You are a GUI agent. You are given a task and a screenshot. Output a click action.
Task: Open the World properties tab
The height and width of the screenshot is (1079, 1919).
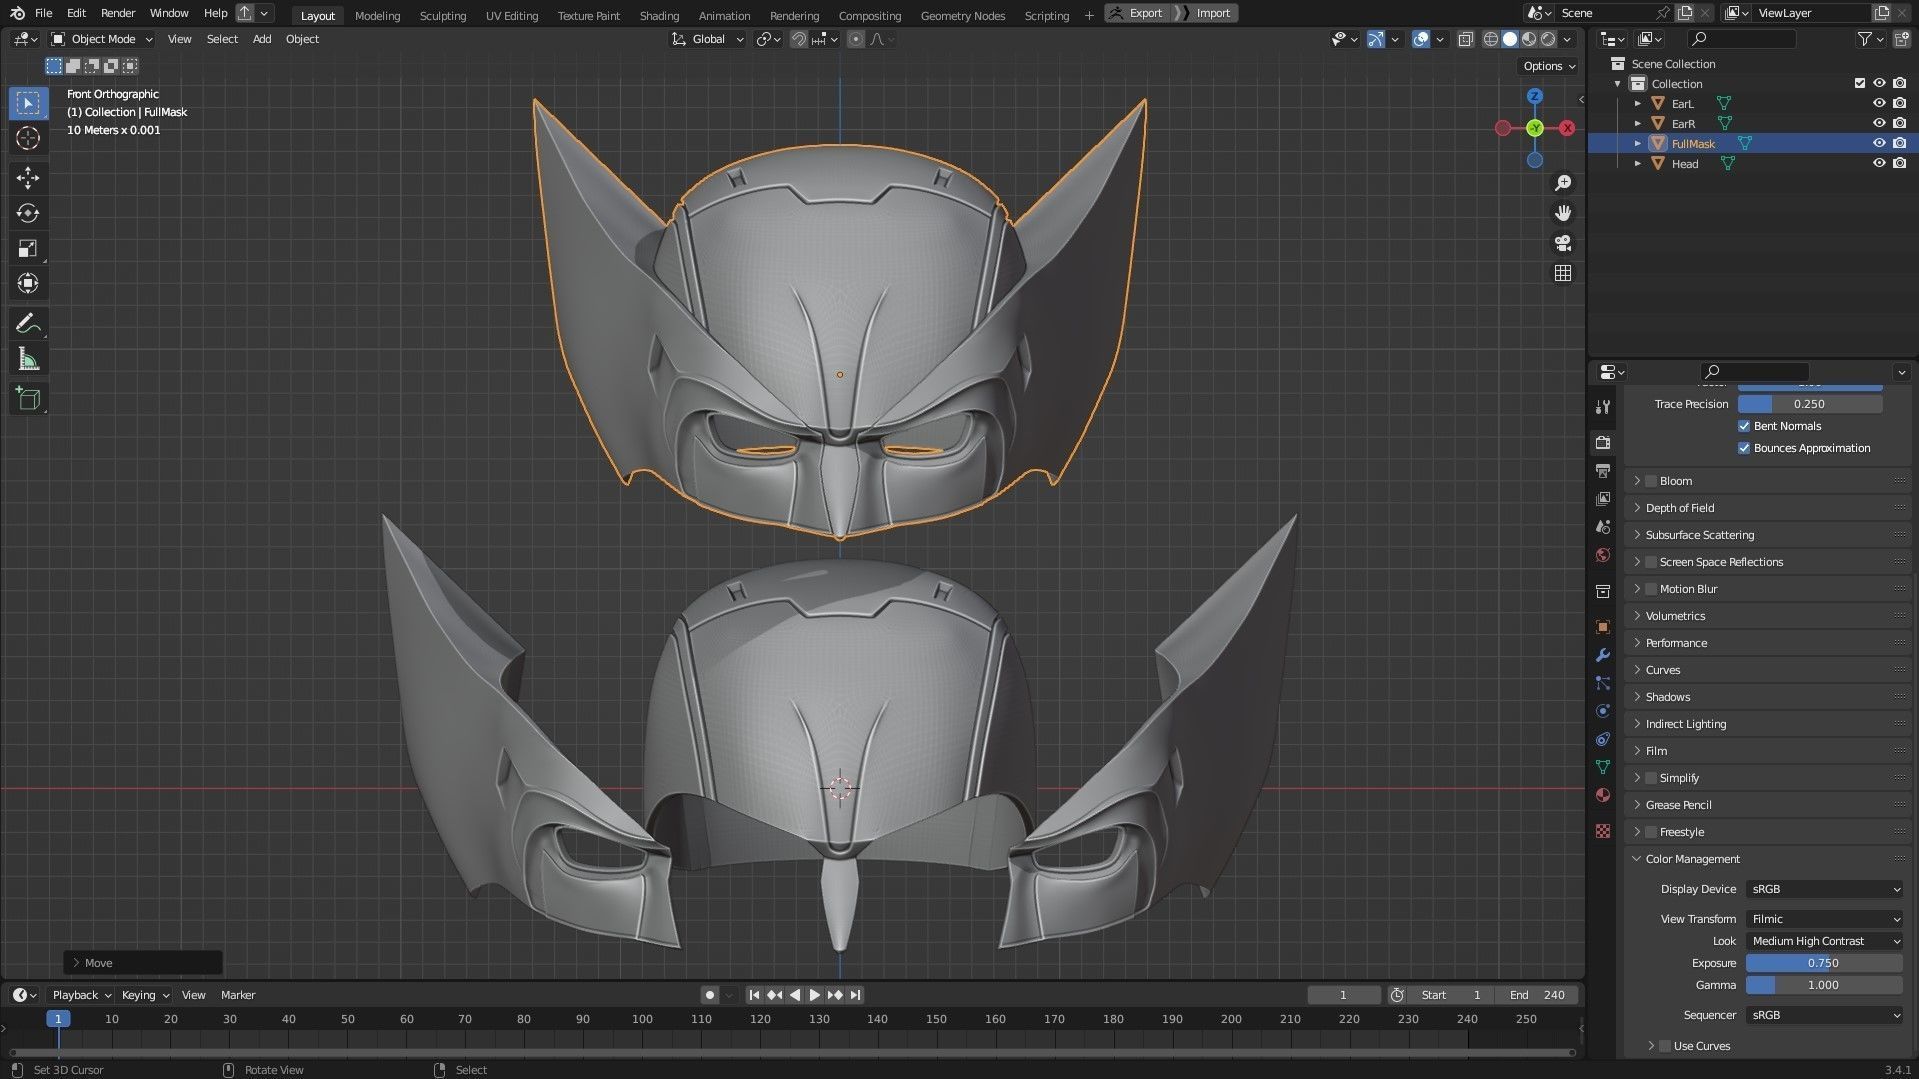click(x=1603, y=555)
